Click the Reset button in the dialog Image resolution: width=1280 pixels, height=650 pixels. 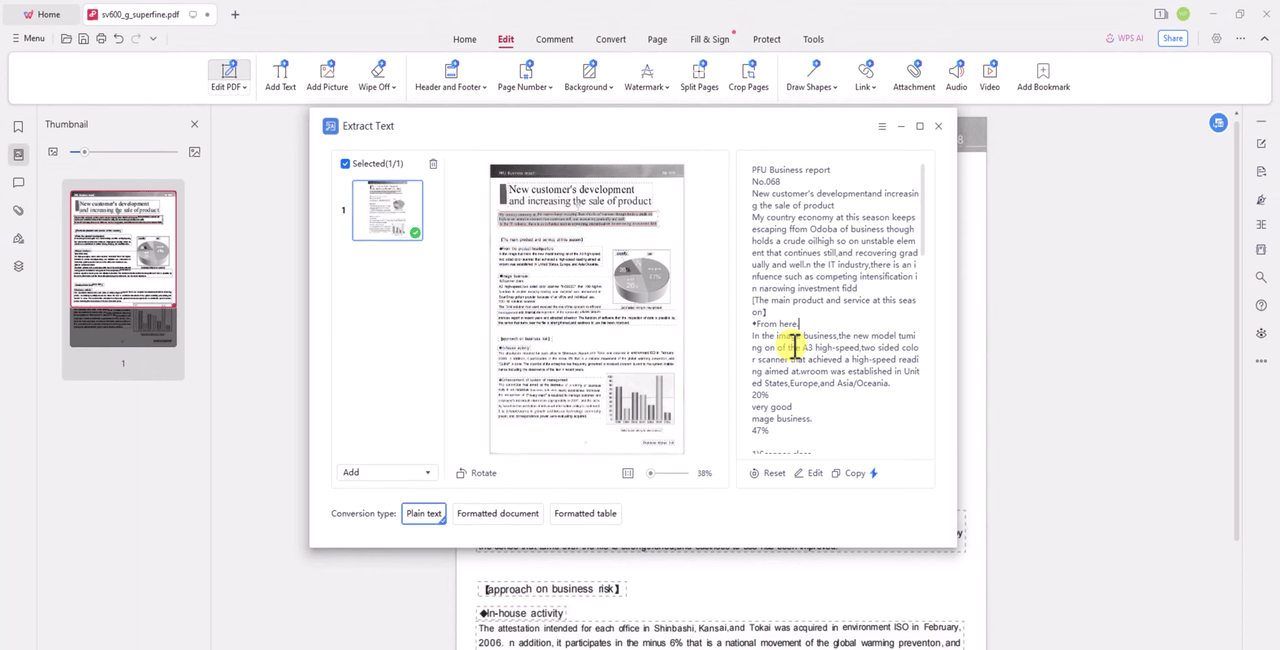(768, 472)
